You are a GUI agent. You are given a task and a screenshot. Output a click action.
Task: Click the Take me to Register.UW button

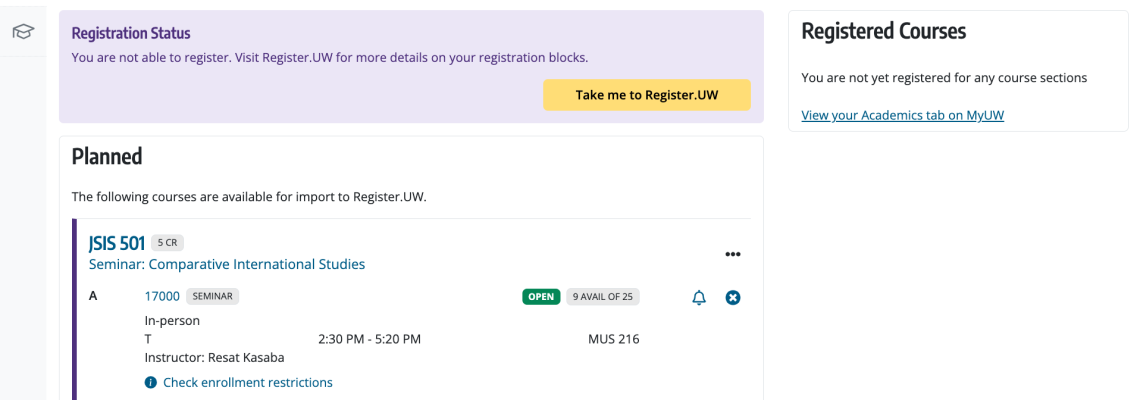(647, 95)
